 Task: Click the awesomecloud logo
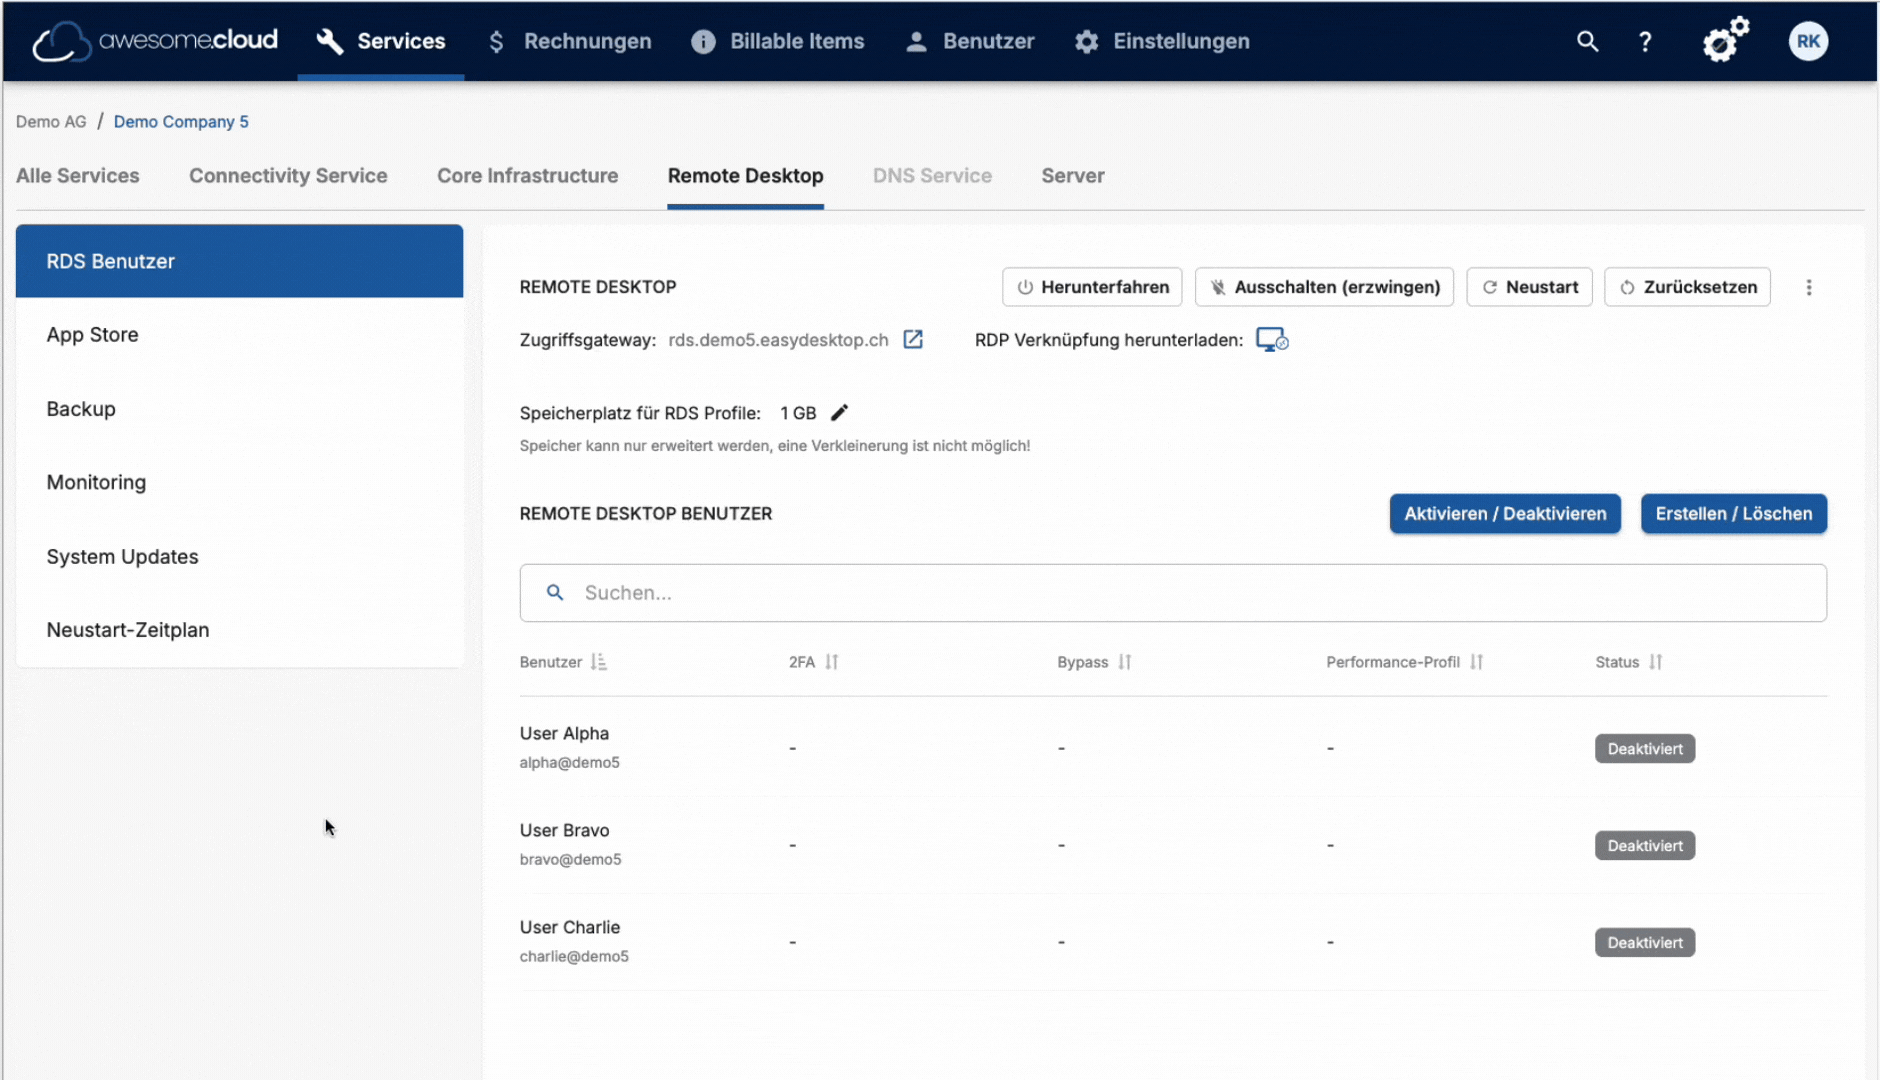155,41
